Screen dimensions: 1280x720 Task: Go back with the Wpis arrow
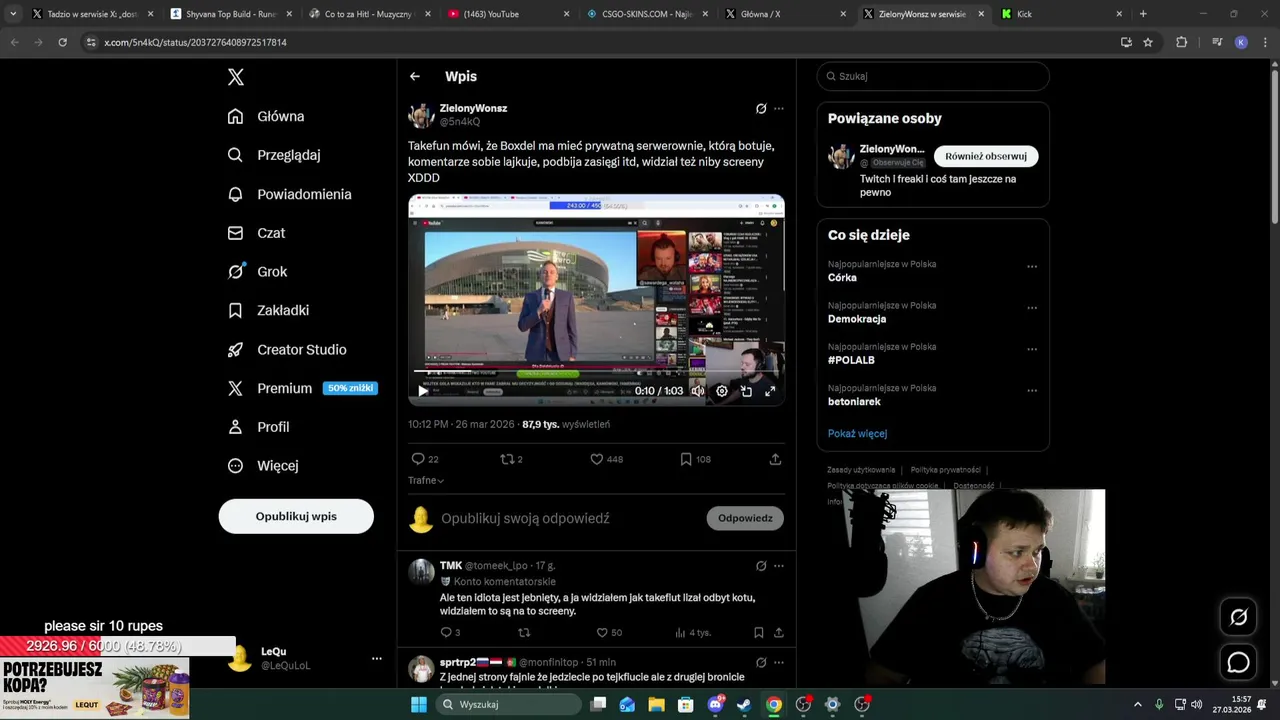[415, 76]
